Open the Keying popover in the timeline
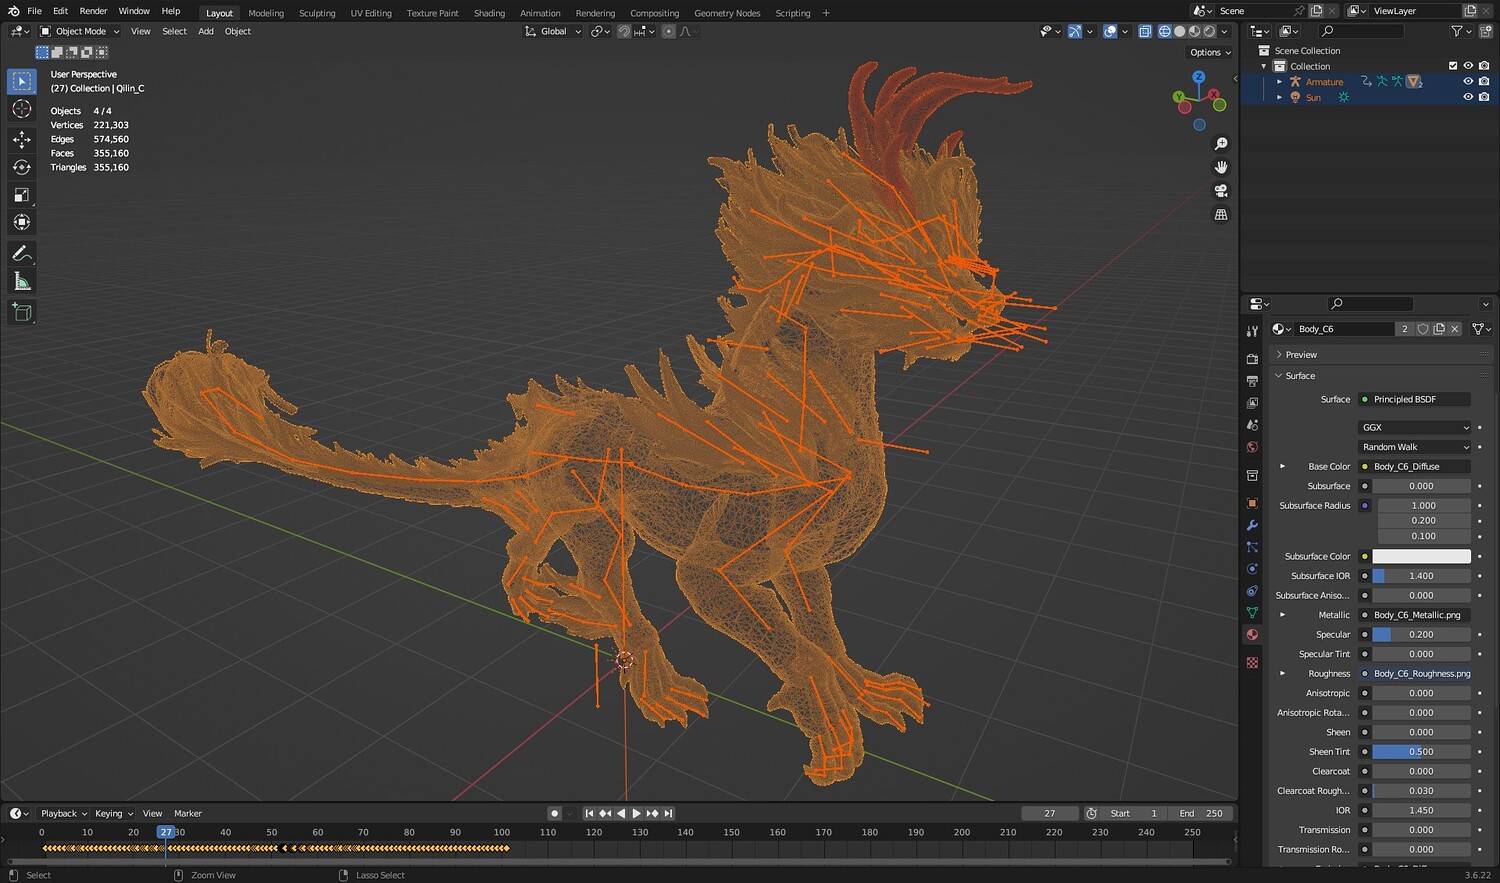The height and width of the screenshot is (883, 1500). tap(114, 813)
